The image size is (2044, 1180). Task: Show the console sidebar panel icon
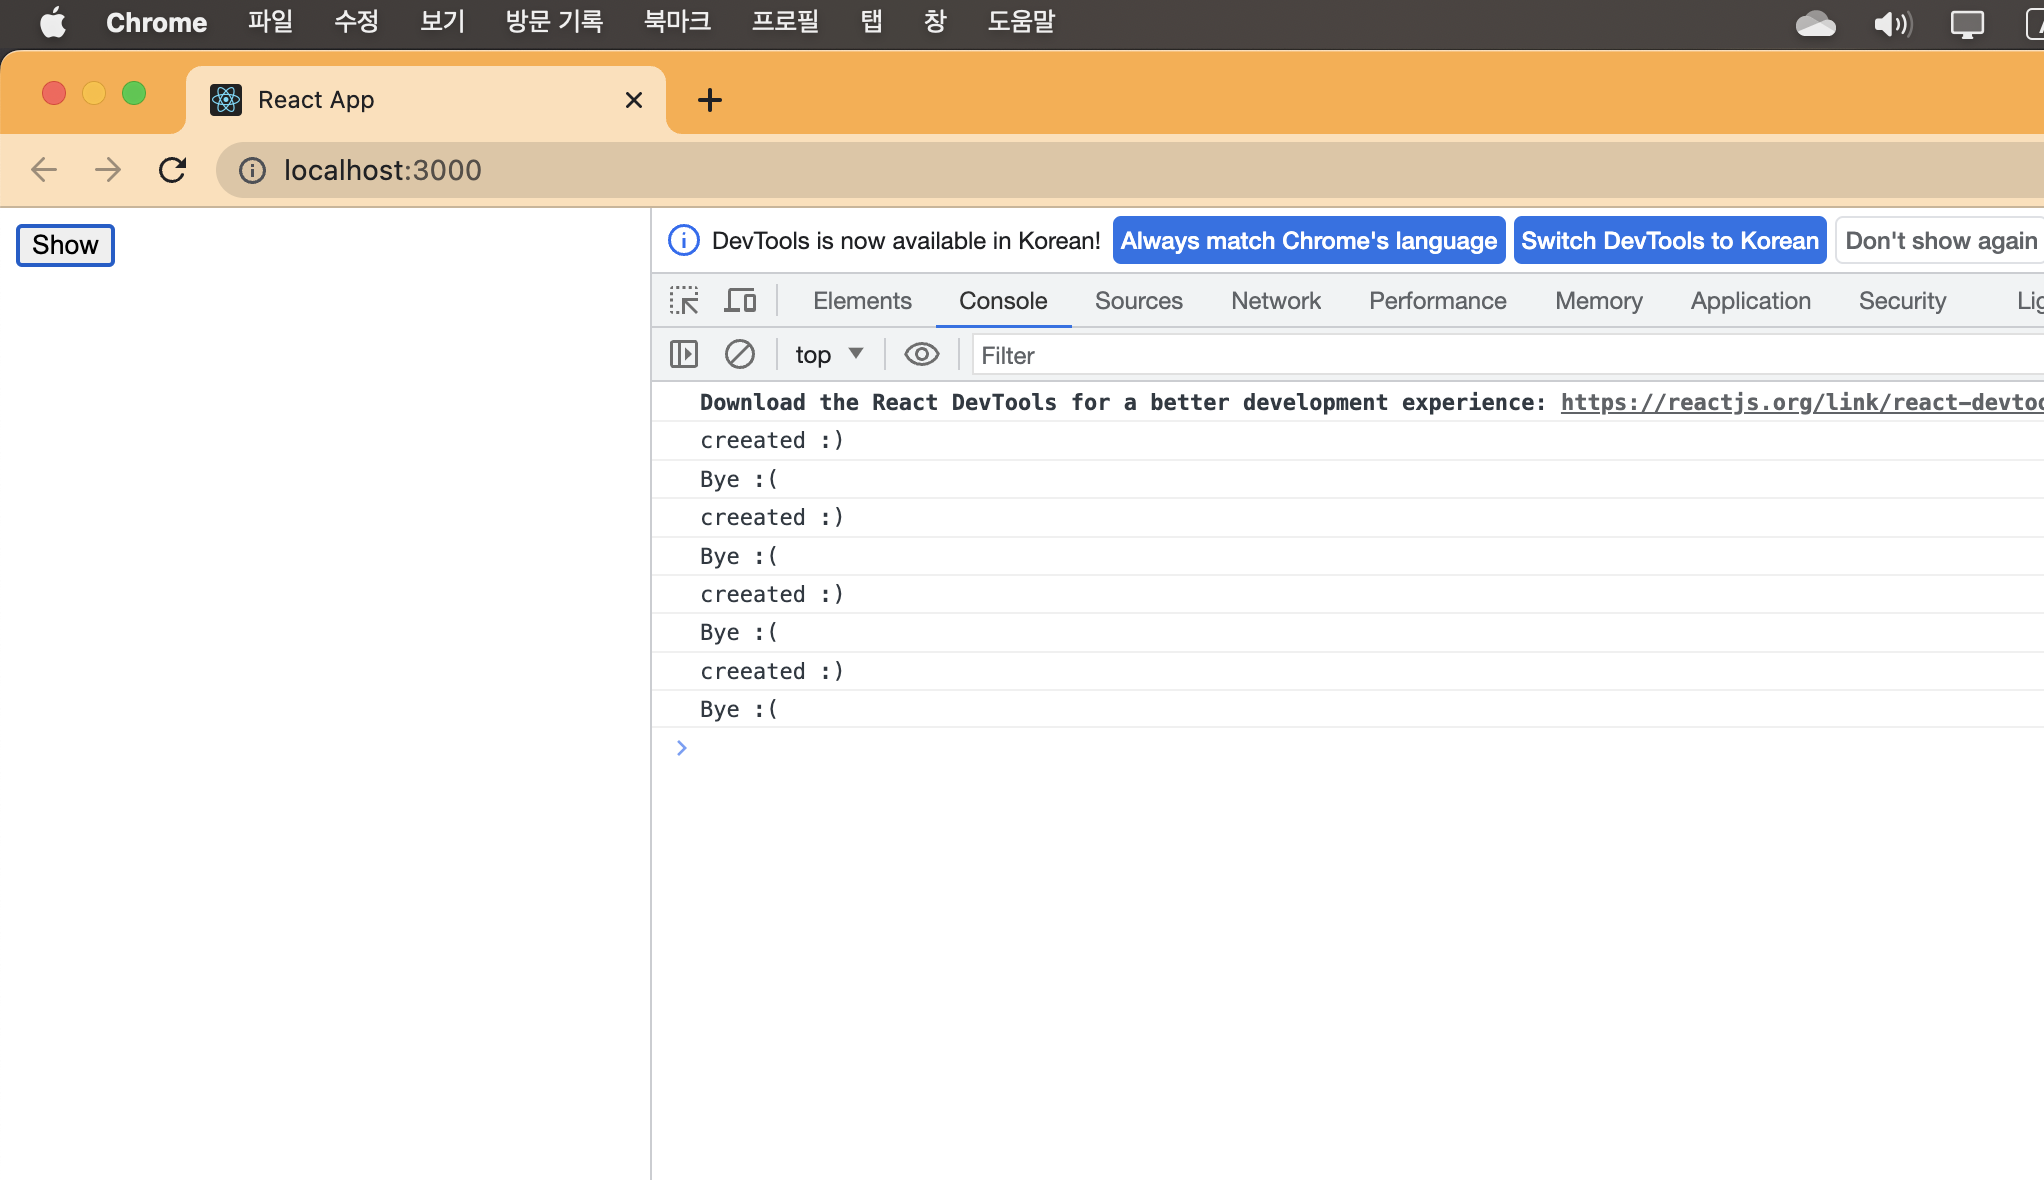point(684,354)
